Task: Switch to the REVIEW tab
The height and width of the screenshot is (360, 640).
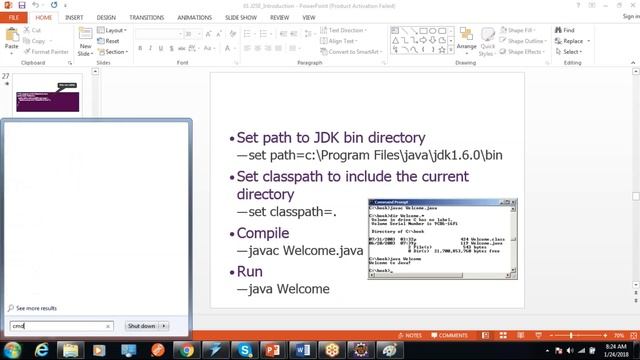Action: pos(280,18)
